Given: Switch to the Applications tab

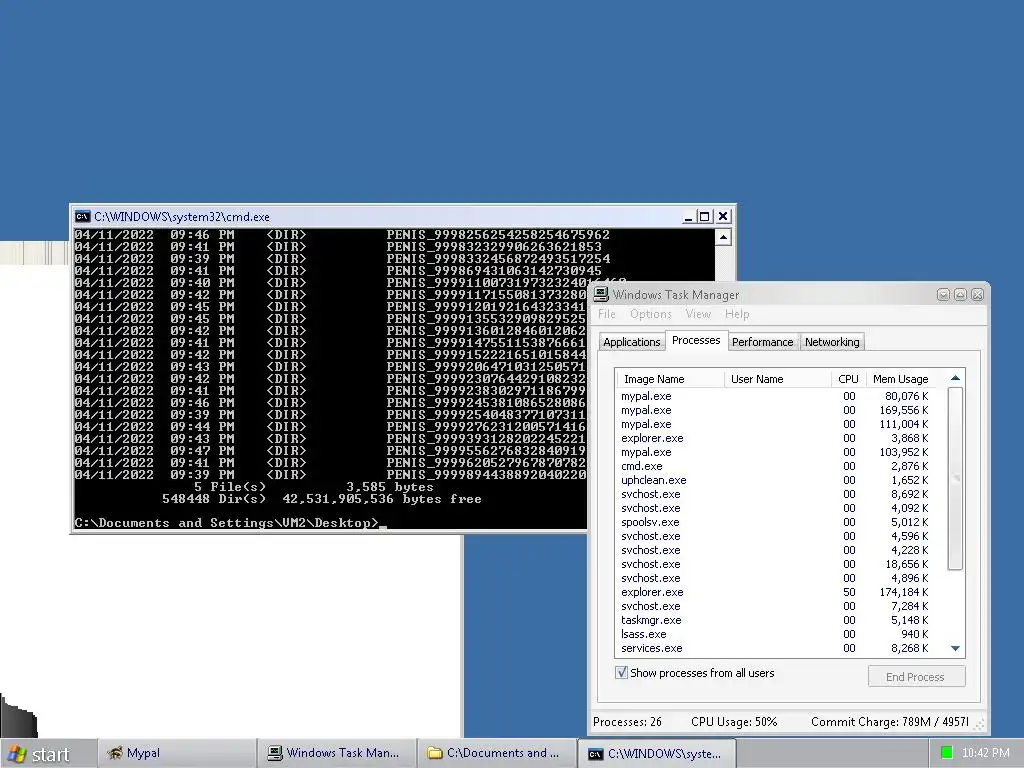Looking at the screenshot, I should [x=632, y=342].
